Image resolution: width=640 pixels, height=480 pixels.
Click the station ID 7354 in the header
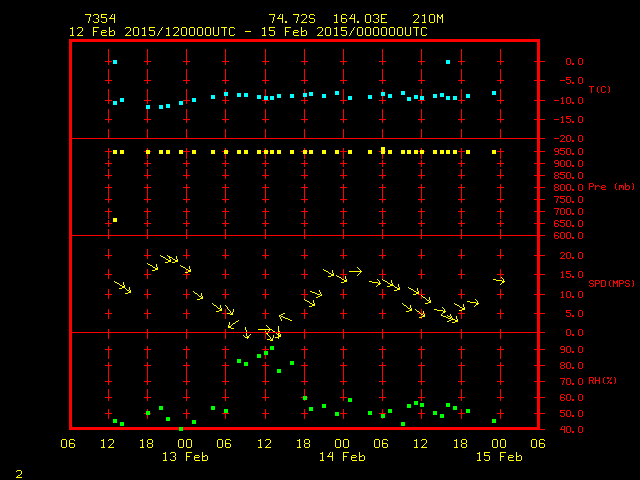tap(100, 19)
